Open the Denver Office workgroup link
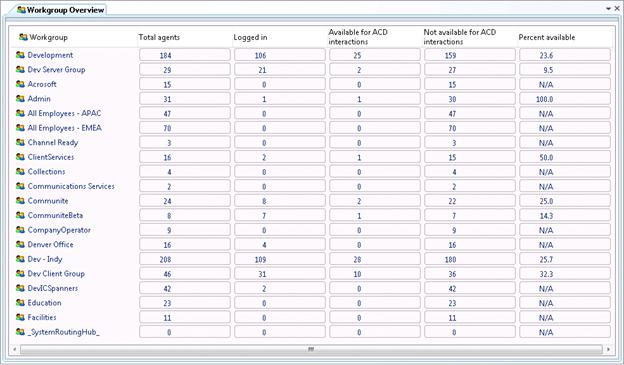The image size is (624, 365). click(x=51, y=244)
